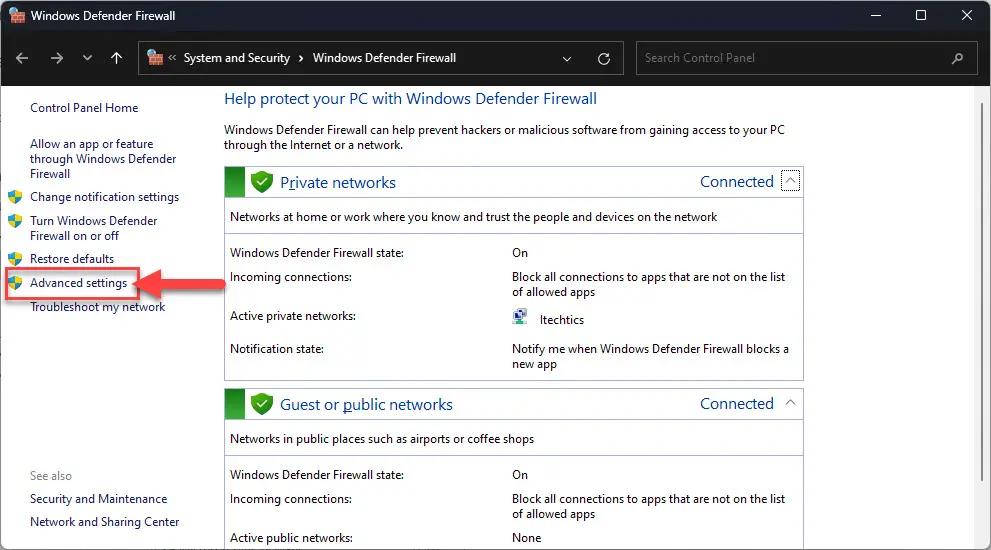Select the Itechtics network name
991x550 pixels.
pyautogui.click(x=562, y=321)
